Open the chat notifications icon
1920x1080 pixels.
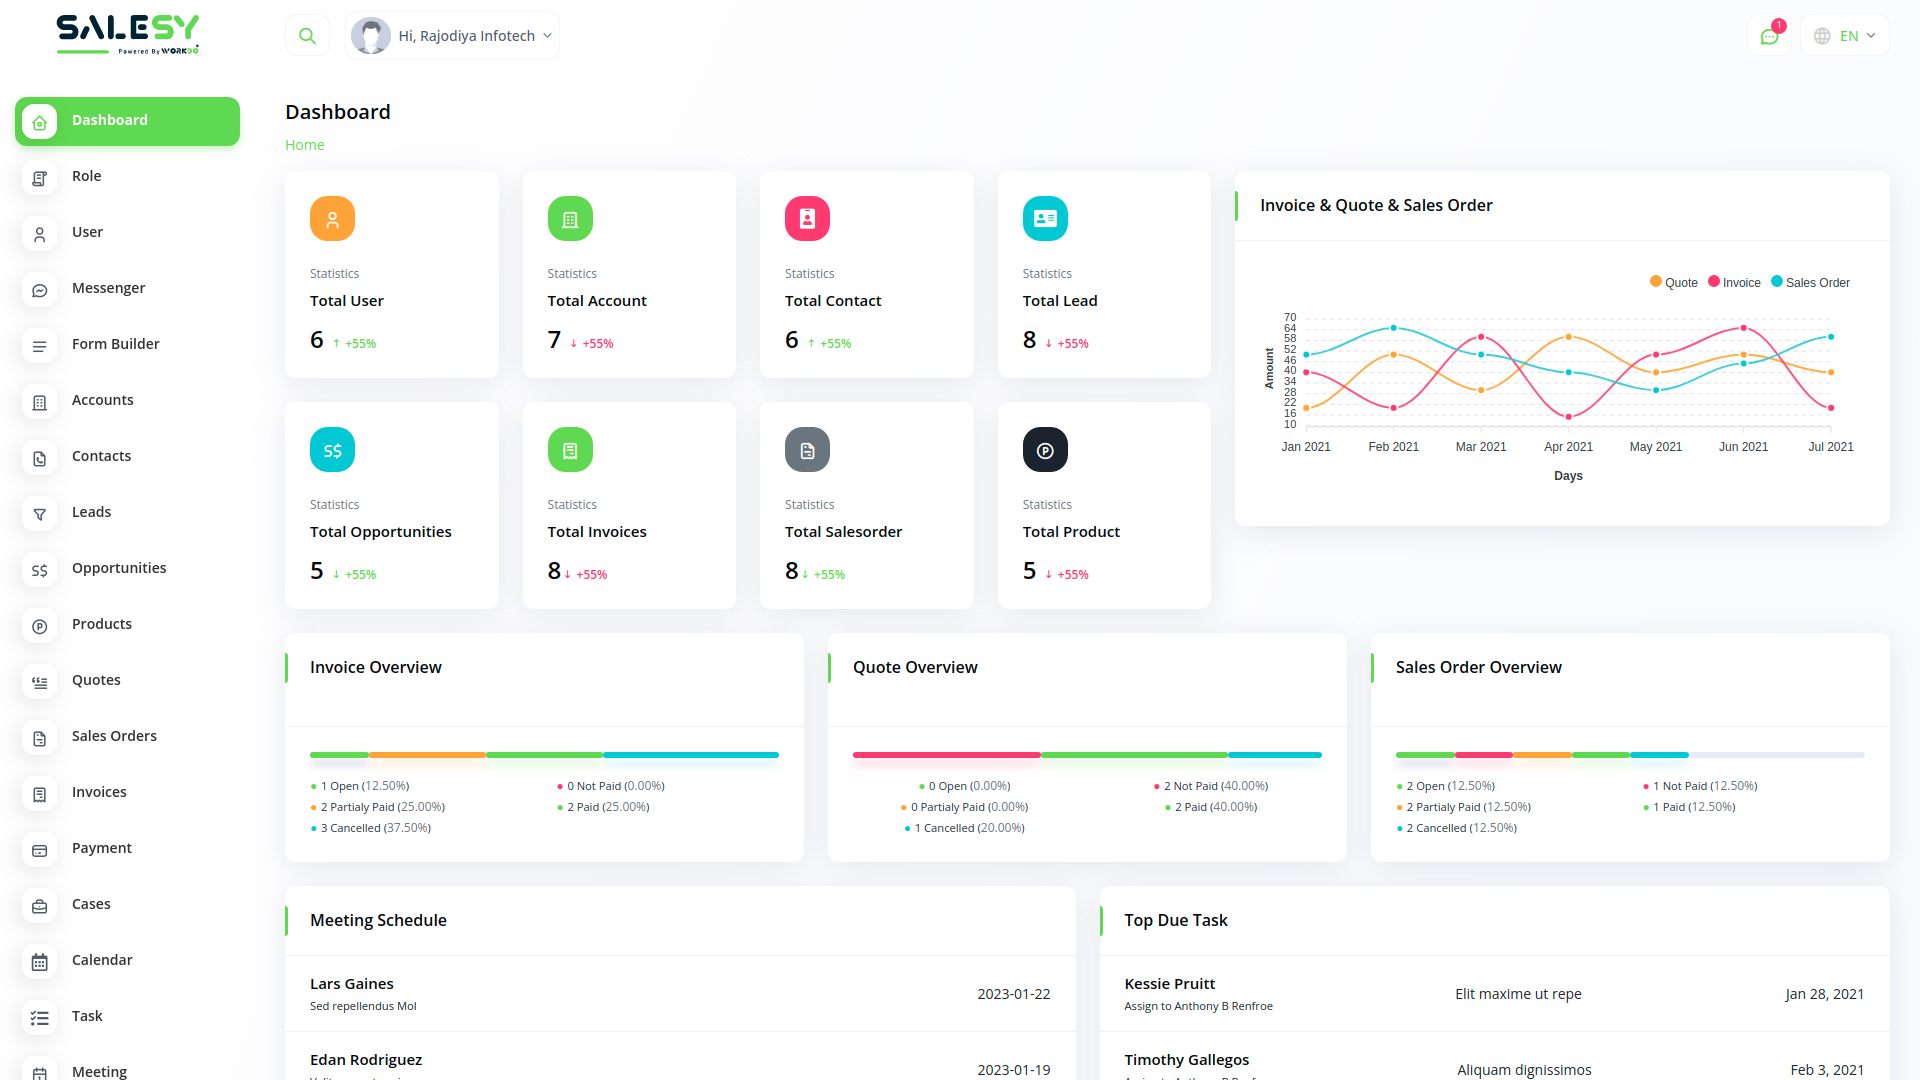click(x=1769, y=36)
